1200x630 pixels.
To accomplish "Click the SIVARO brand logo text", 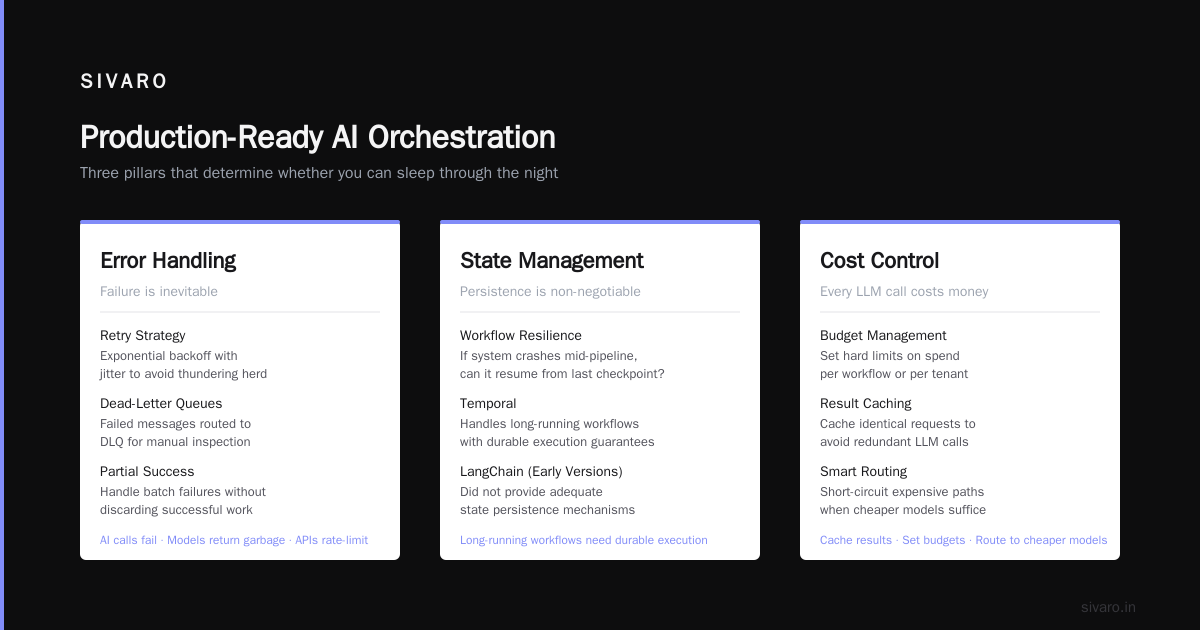I will (x=124, y=82).
